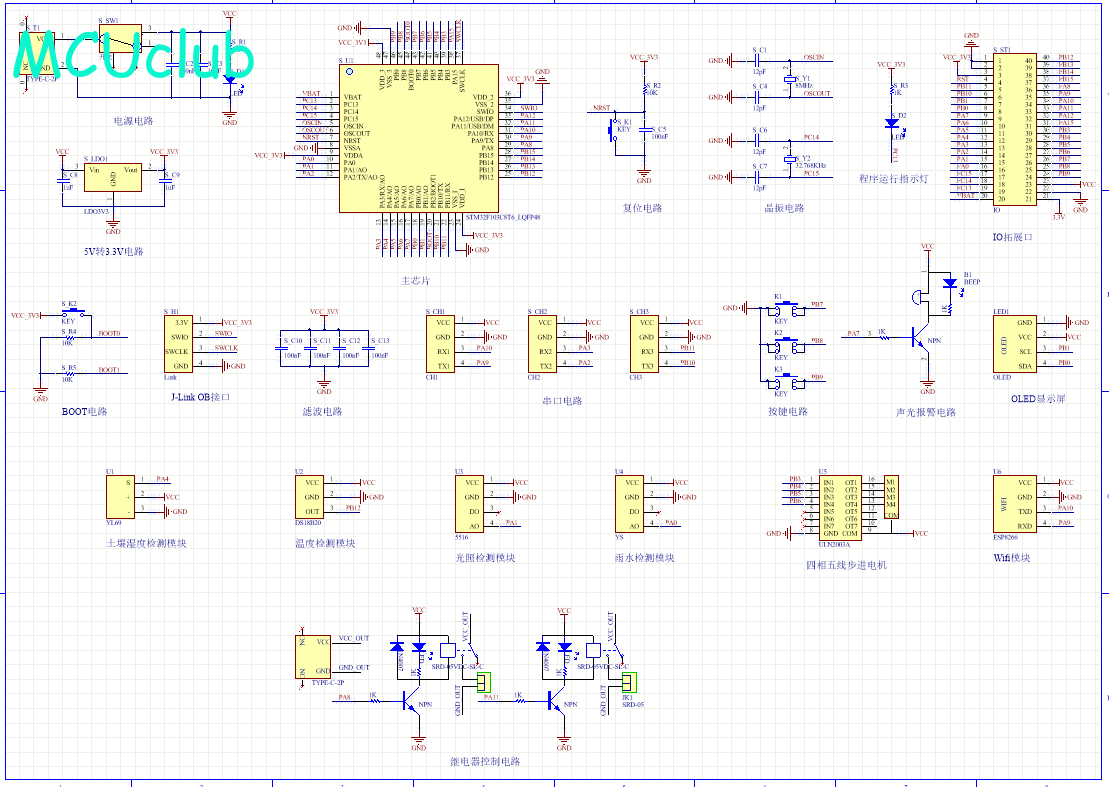1109x787 pixels.
Task: Select the green JK1 relay output terminal
Action: click(x=629, y=682)
